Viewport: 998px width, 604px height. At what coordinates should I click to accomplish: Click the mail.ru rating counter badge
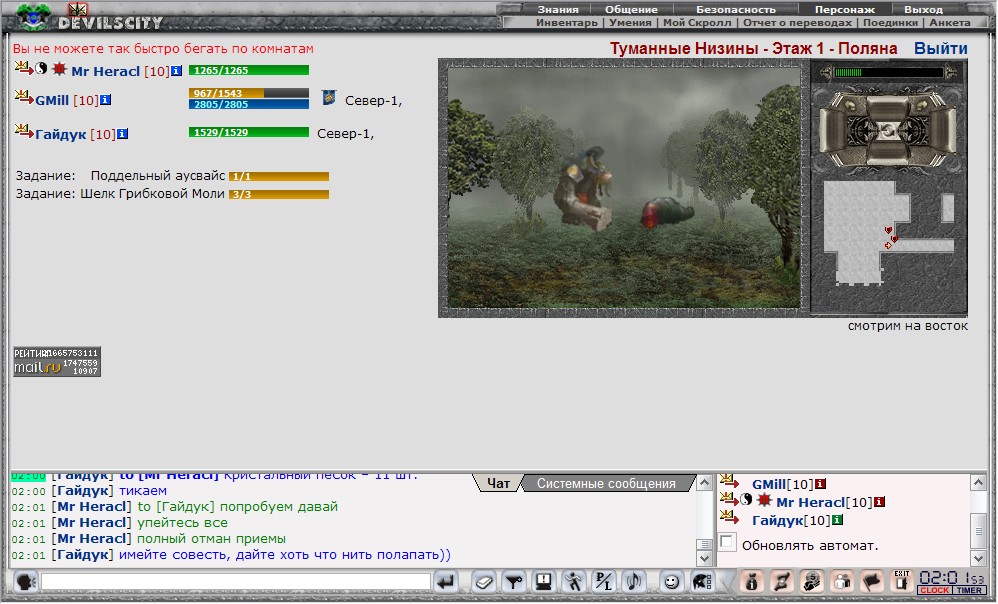57,362
